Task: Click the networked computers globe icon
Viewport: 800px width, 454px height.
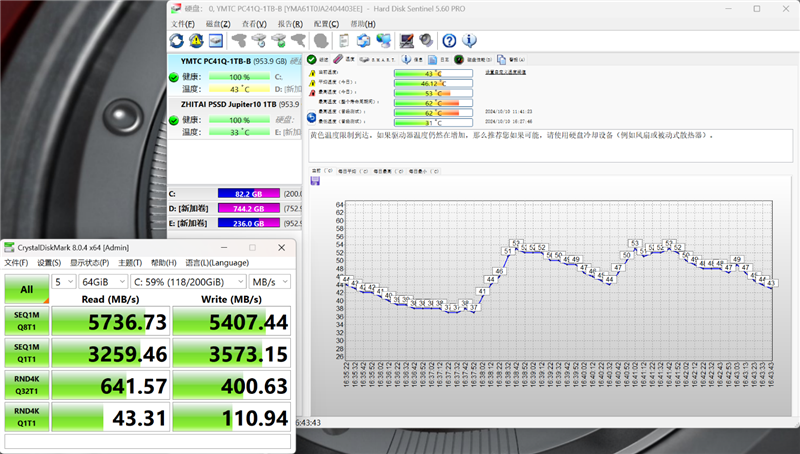Action: (x=383, y=41)
